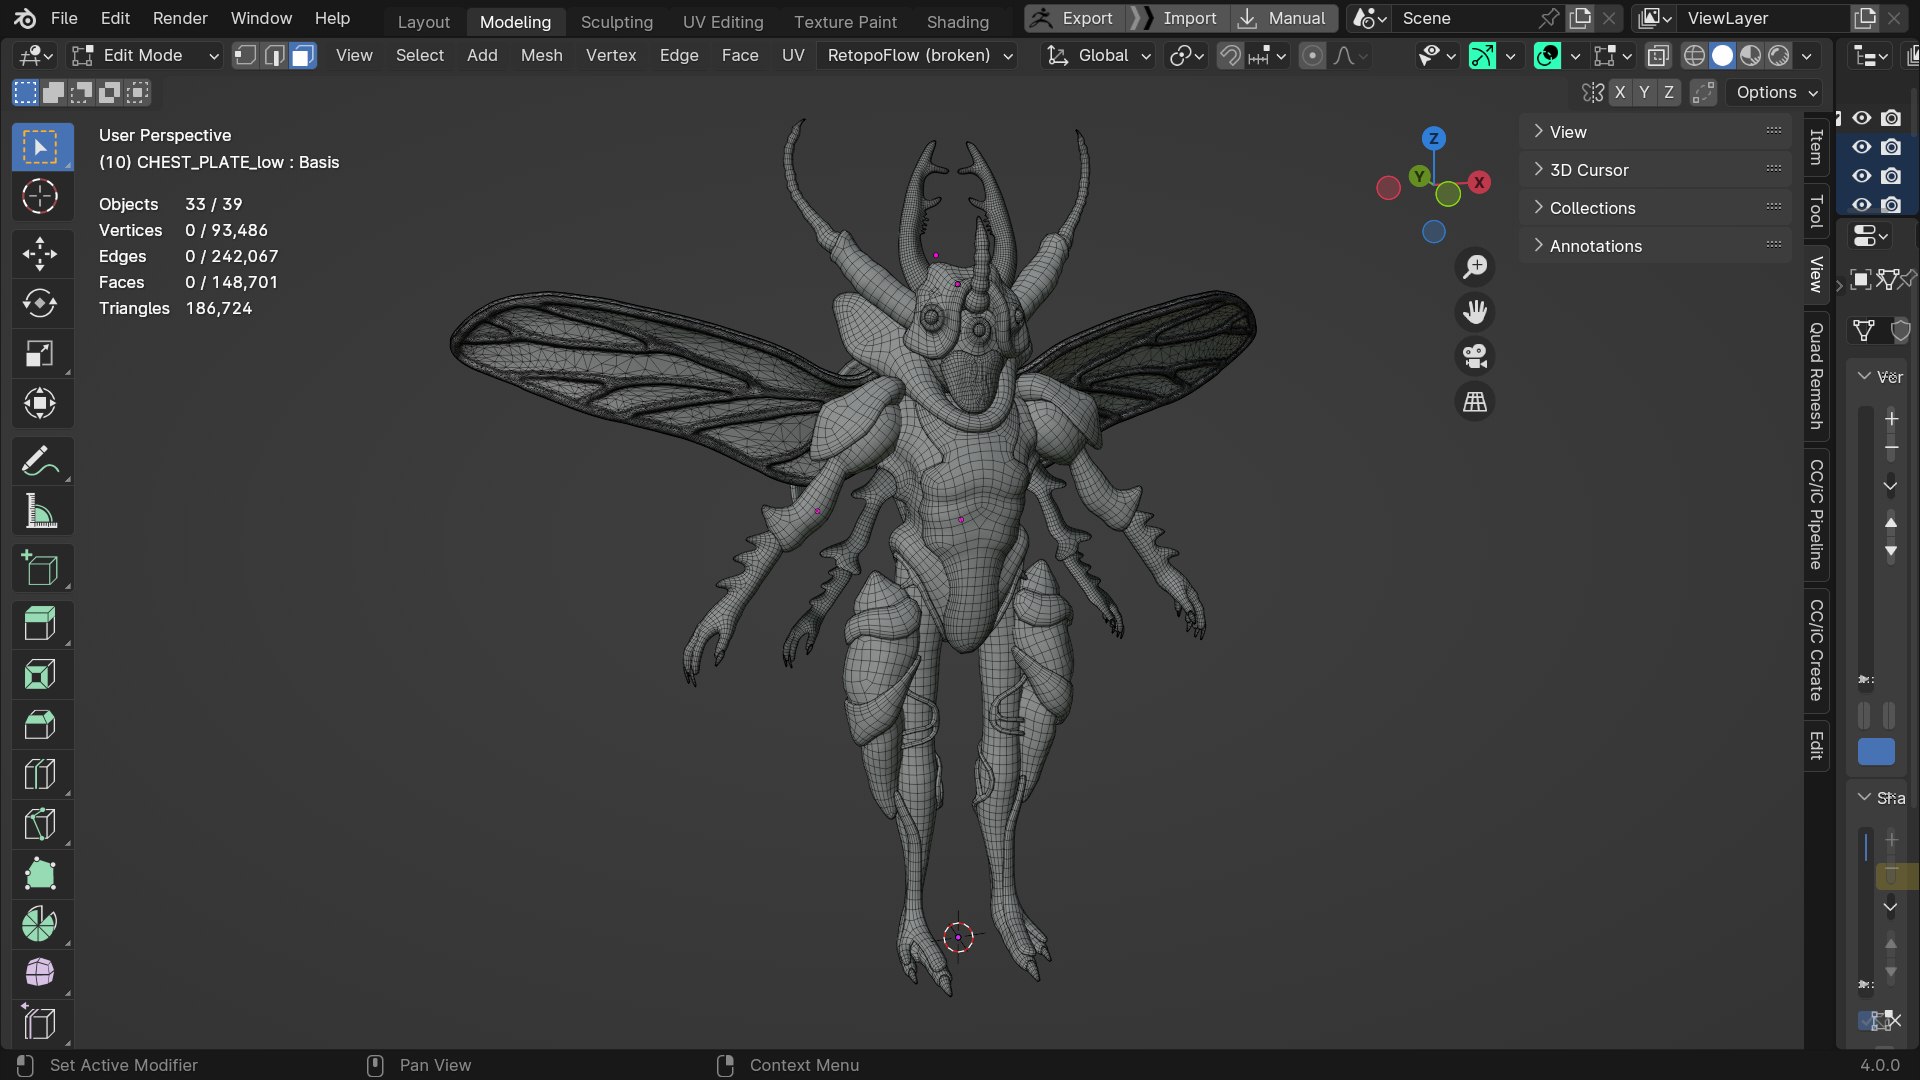Switch to the Sculpting workspace tab
The image size is (1920, 1080).
tap(616, 22)
